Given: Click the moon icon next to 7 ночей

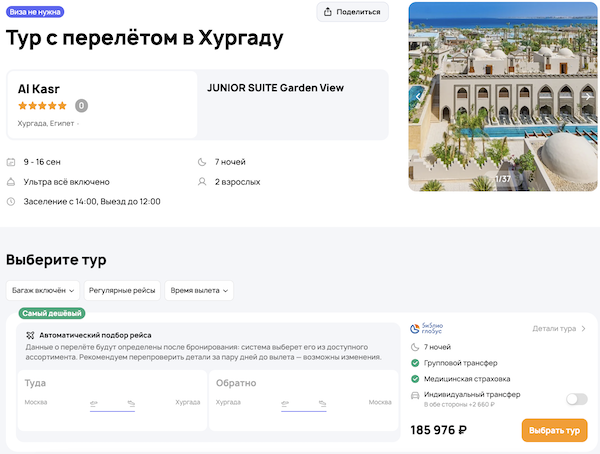Looking at the screenshot, I should pyautogui.click(x=203, y=162).
